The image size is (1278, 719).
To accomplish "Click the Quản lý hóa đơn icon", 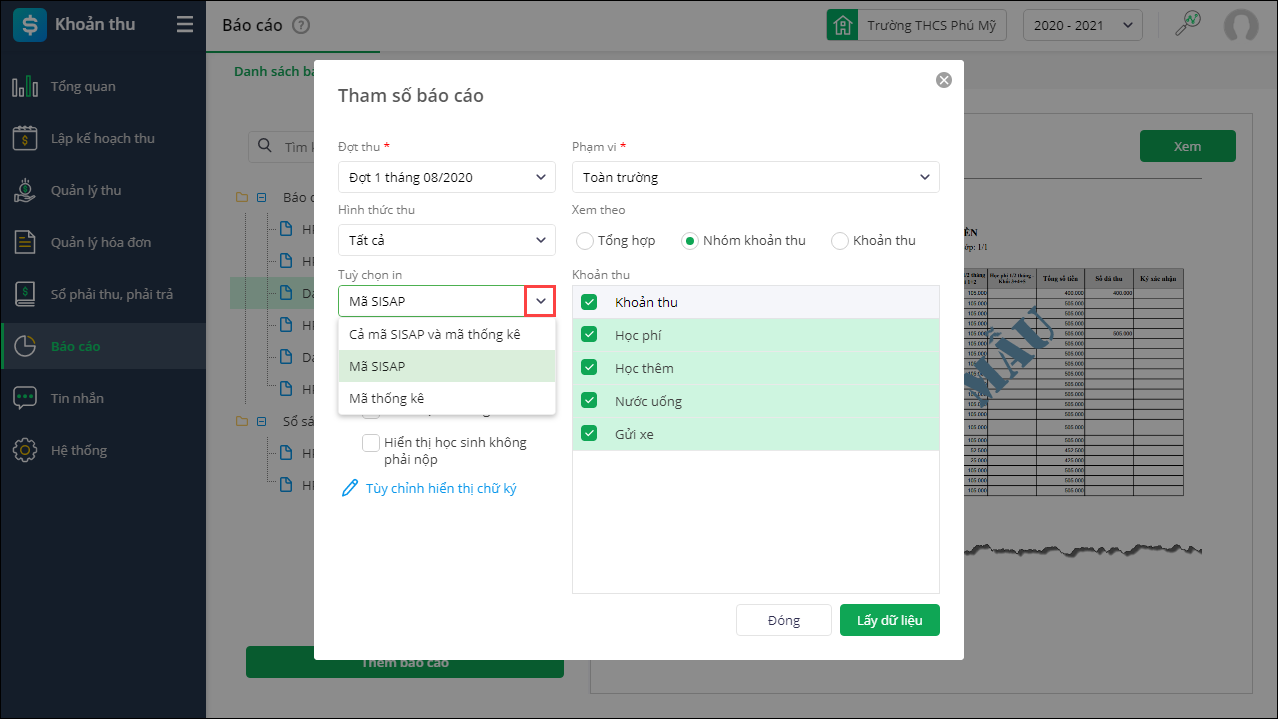I will click(x=25, y=243).
